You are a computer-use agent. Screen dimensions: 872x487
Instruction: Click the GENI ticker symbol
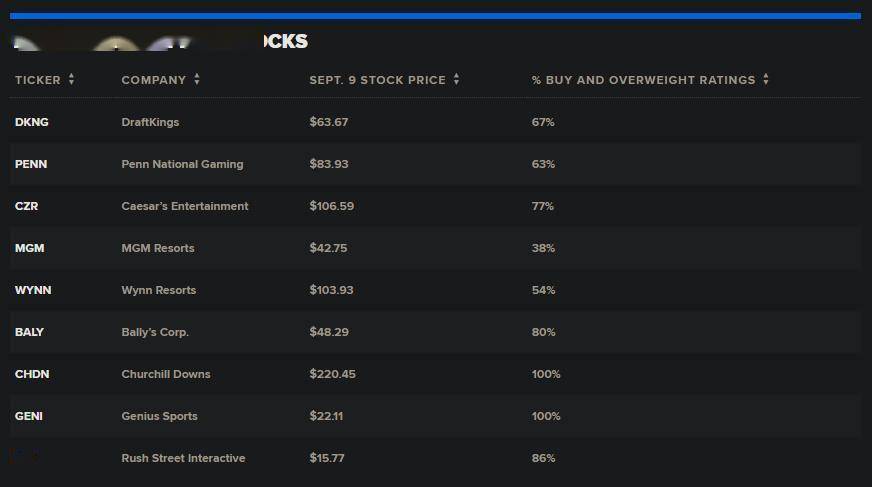29,416
